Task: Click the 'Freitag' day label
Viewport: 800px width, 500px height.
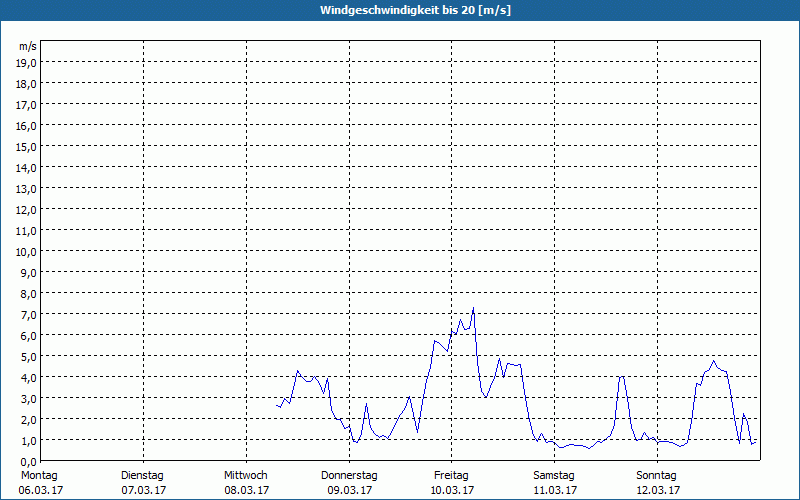Action: pyautogui.click(x=451, y=476)
